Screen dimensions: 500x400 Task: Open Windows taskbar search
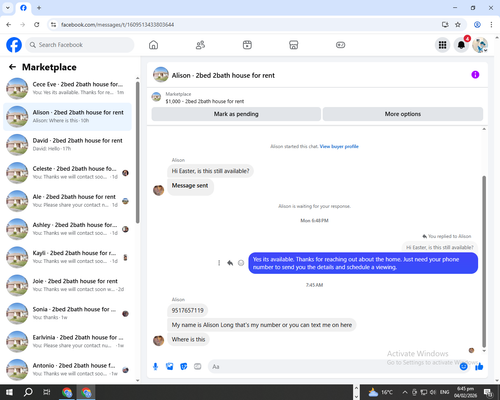click(x=28, y=392)
